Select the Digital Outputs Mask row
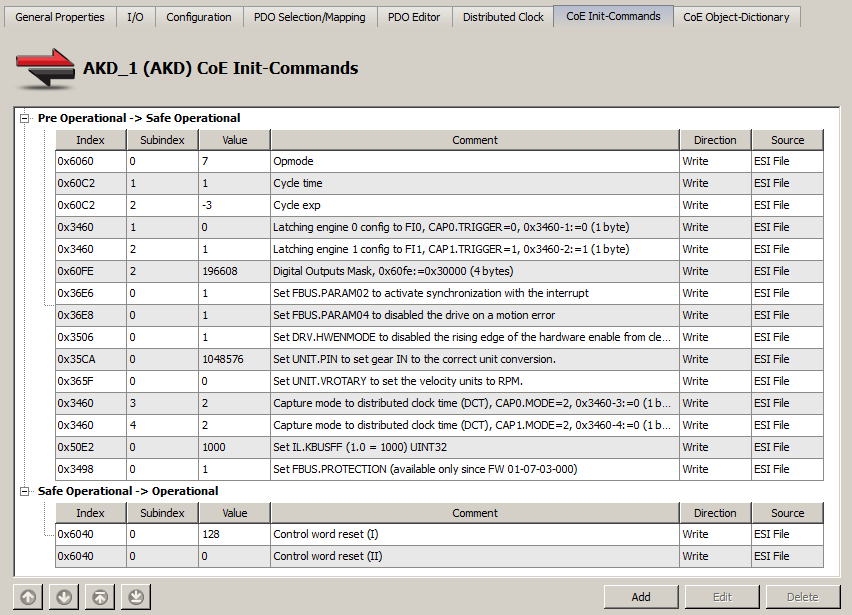 click(439, 271)
